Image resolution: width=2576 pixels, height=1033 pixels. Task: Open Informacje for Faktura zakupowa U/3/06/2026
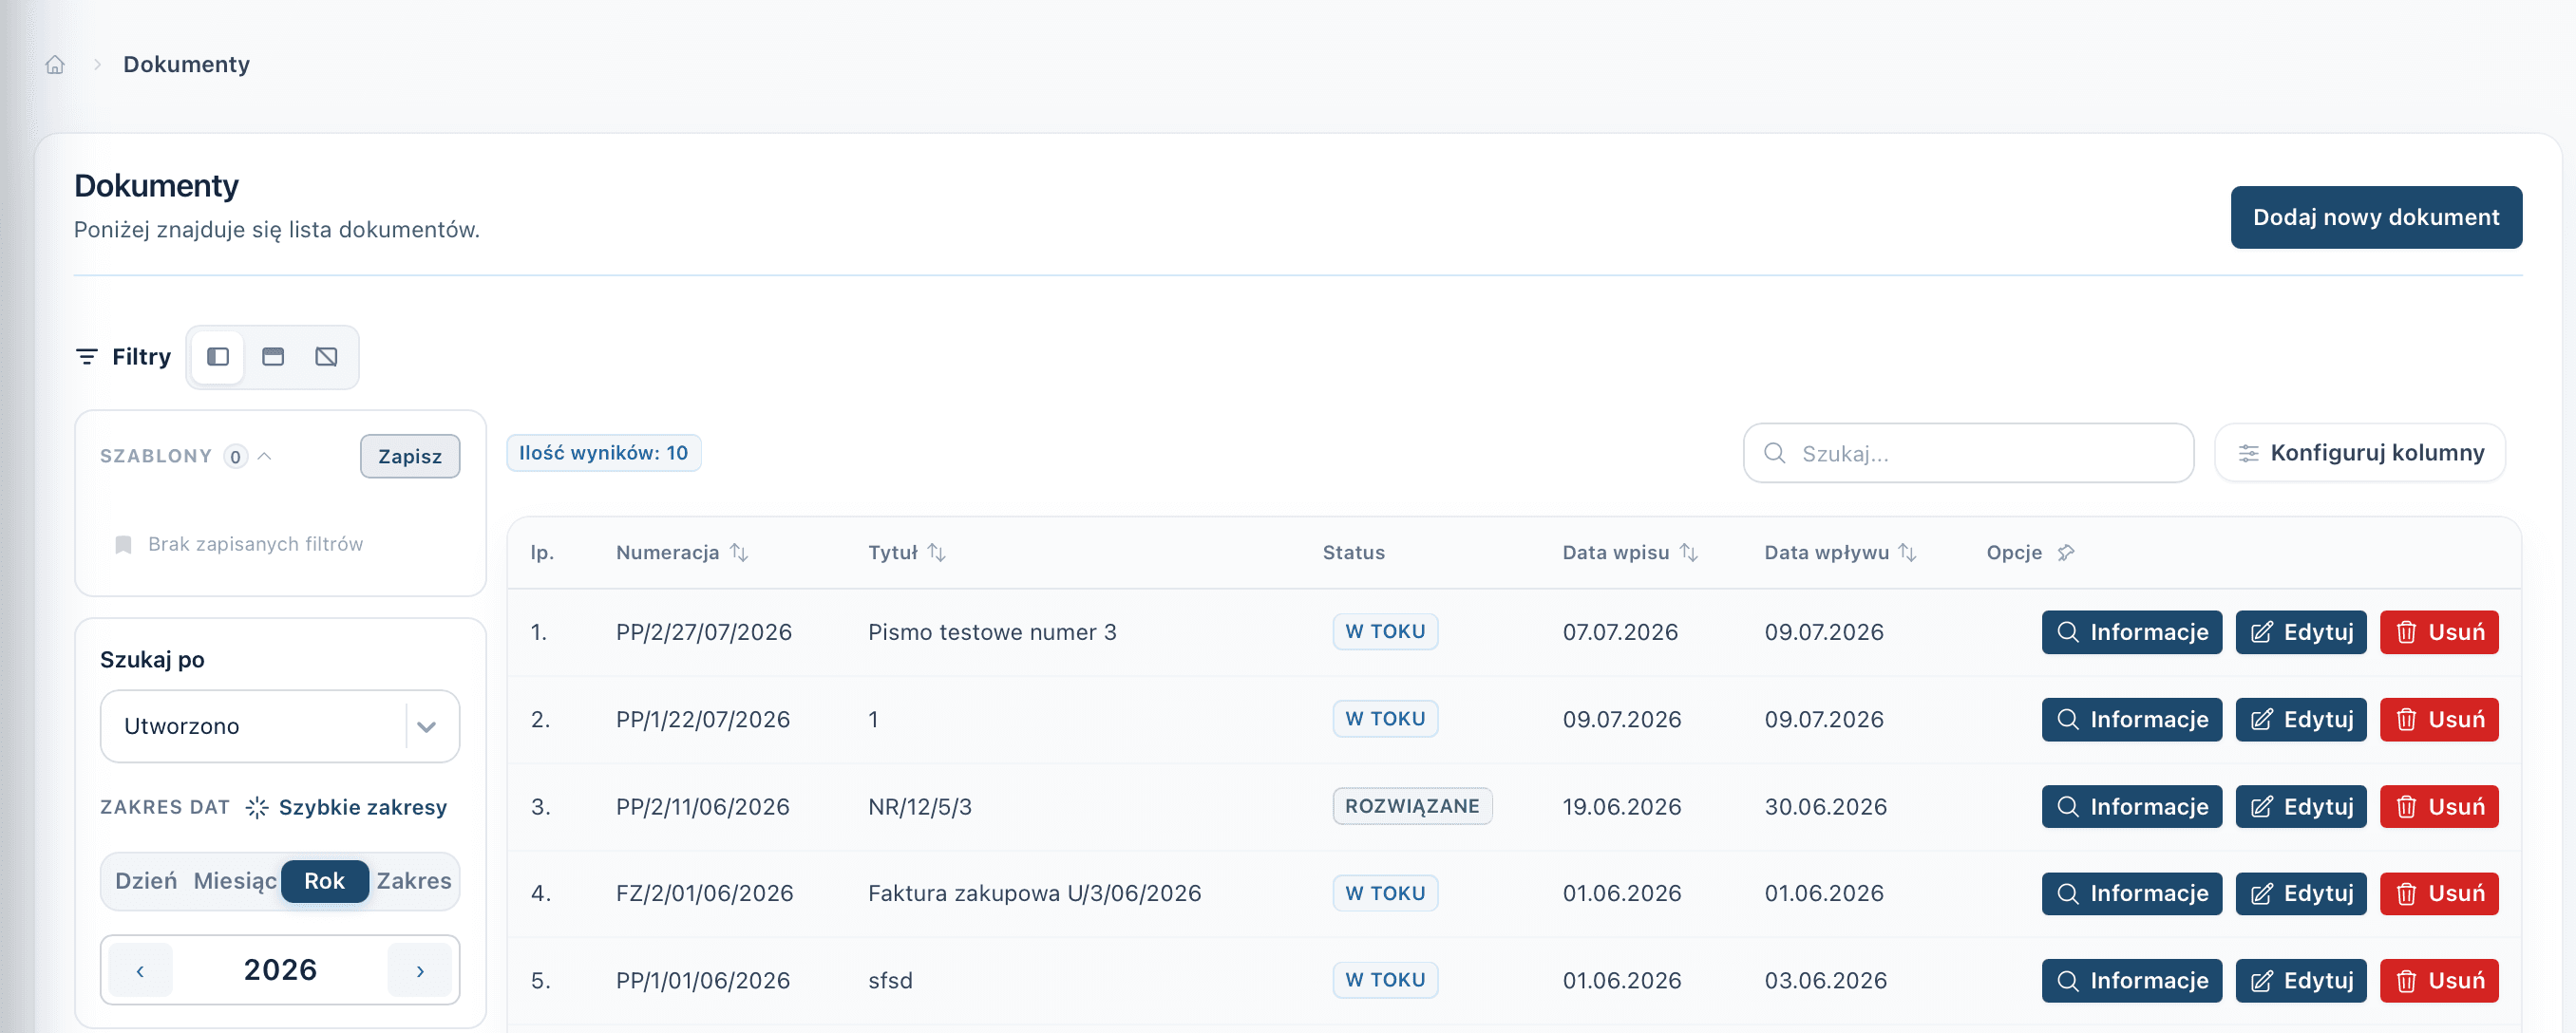pyautogui.click(x=2132, y=893)
